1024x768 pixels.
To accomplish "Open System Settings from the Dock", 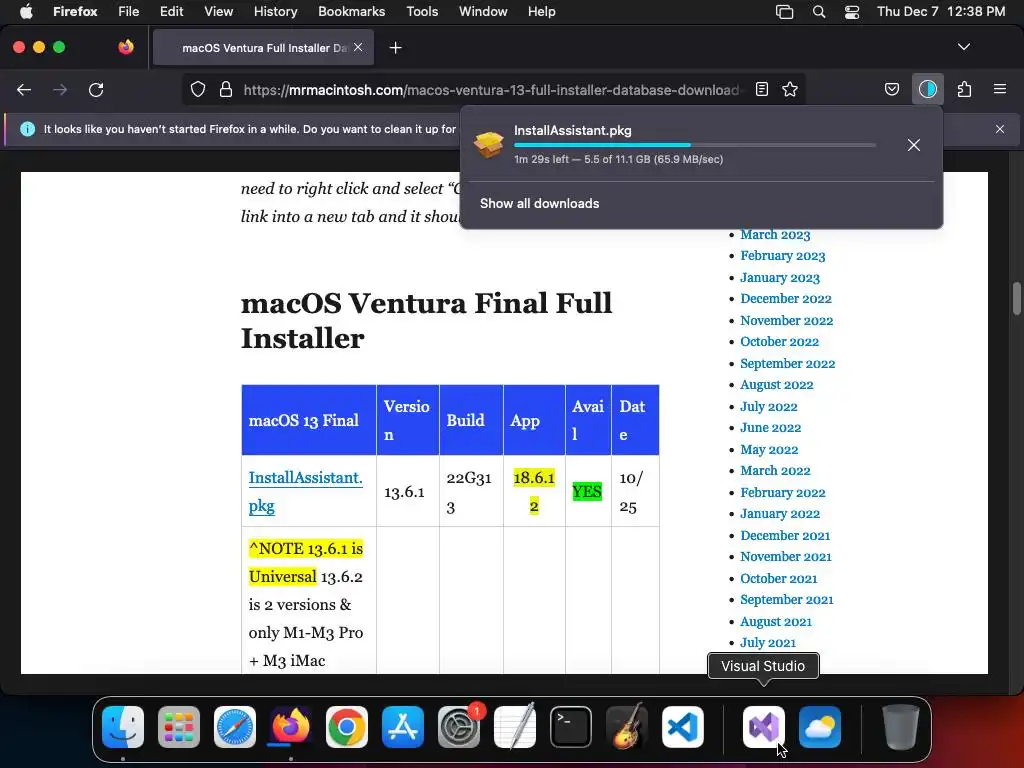I will tap(458, 727).
